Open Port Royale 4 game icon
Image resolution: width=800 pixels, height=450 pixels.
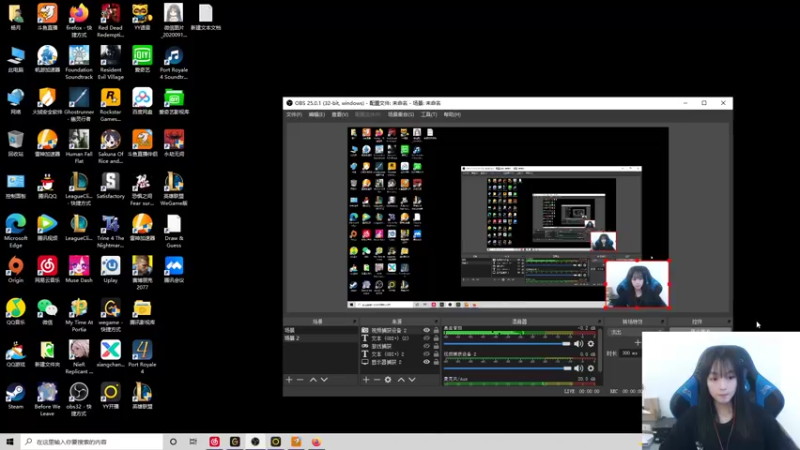tap(142, 357)
